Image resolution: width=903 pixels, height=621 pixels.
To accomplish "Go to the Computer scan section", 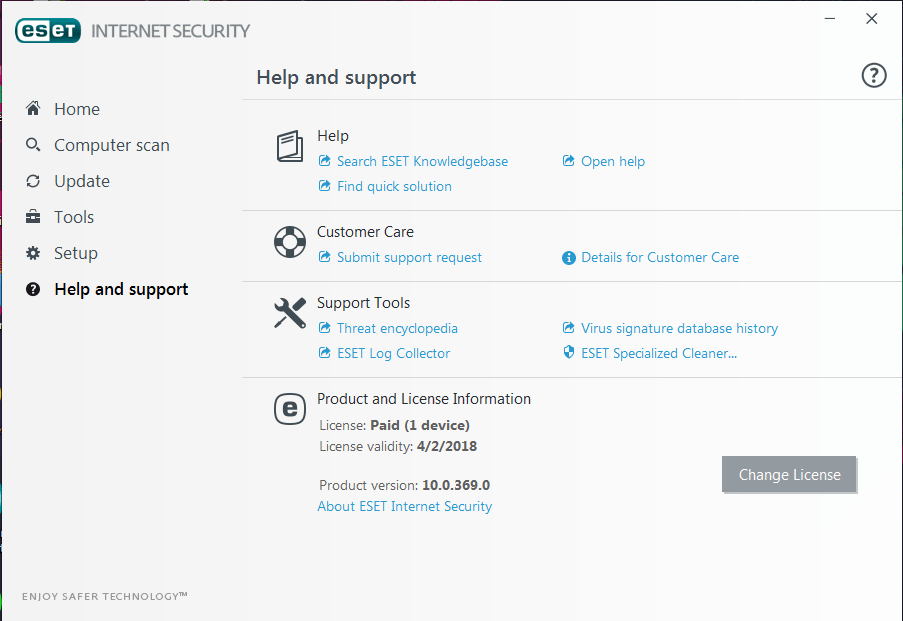I will point(112,145).
